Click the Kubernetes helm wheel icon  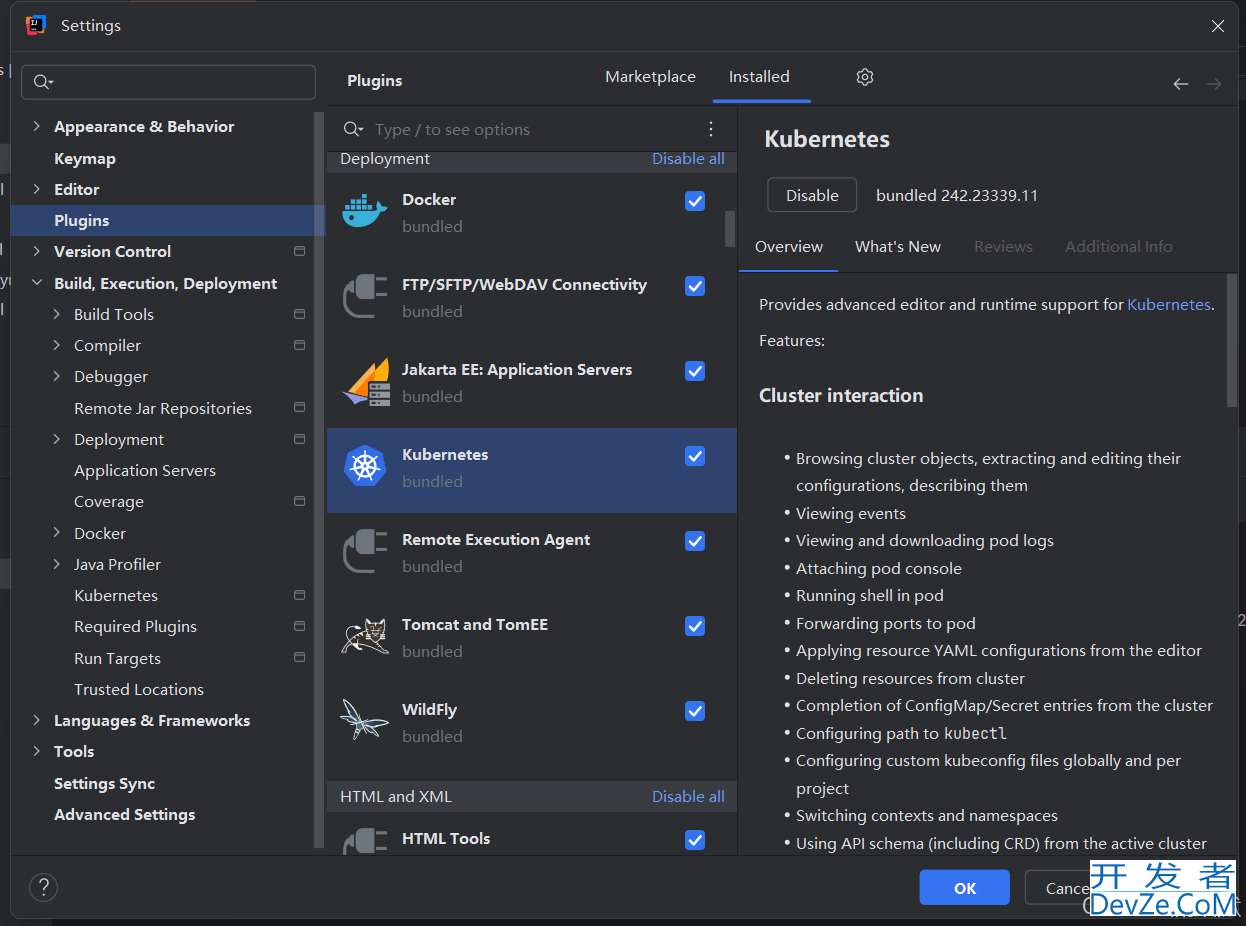pos(365,467)
